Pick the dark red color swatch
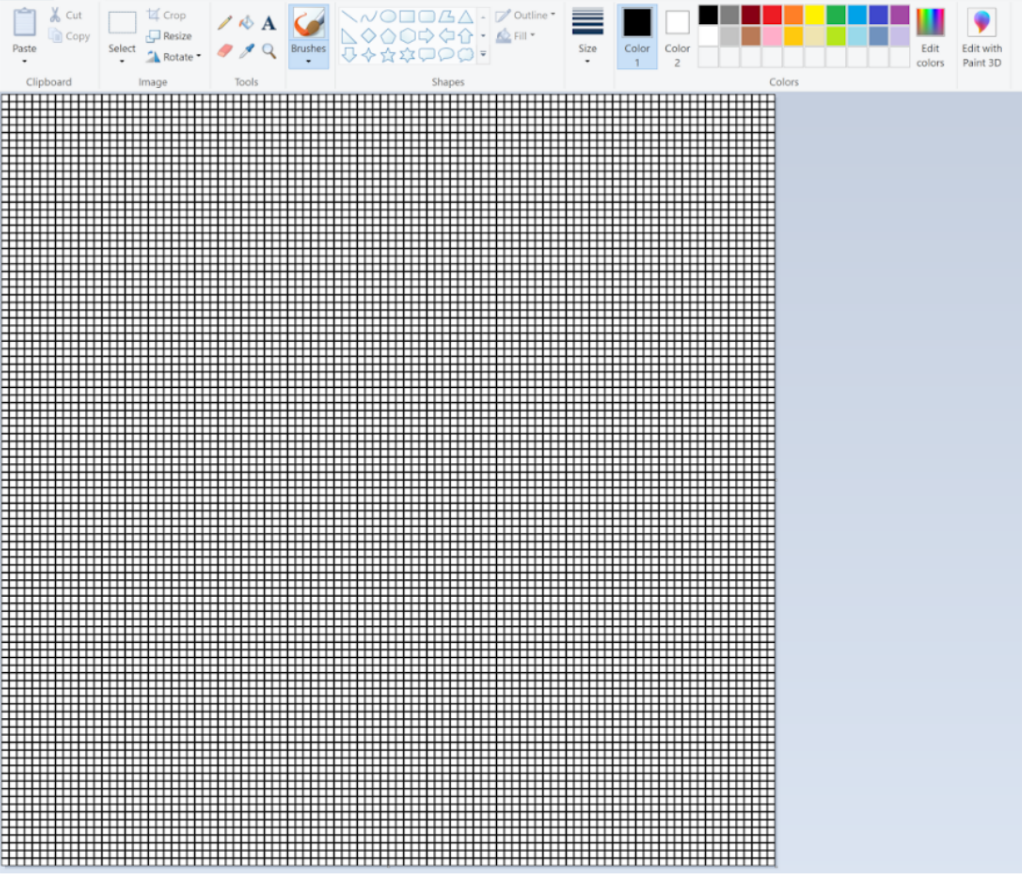Viewport: 1022px width, 875px height. 751,14
